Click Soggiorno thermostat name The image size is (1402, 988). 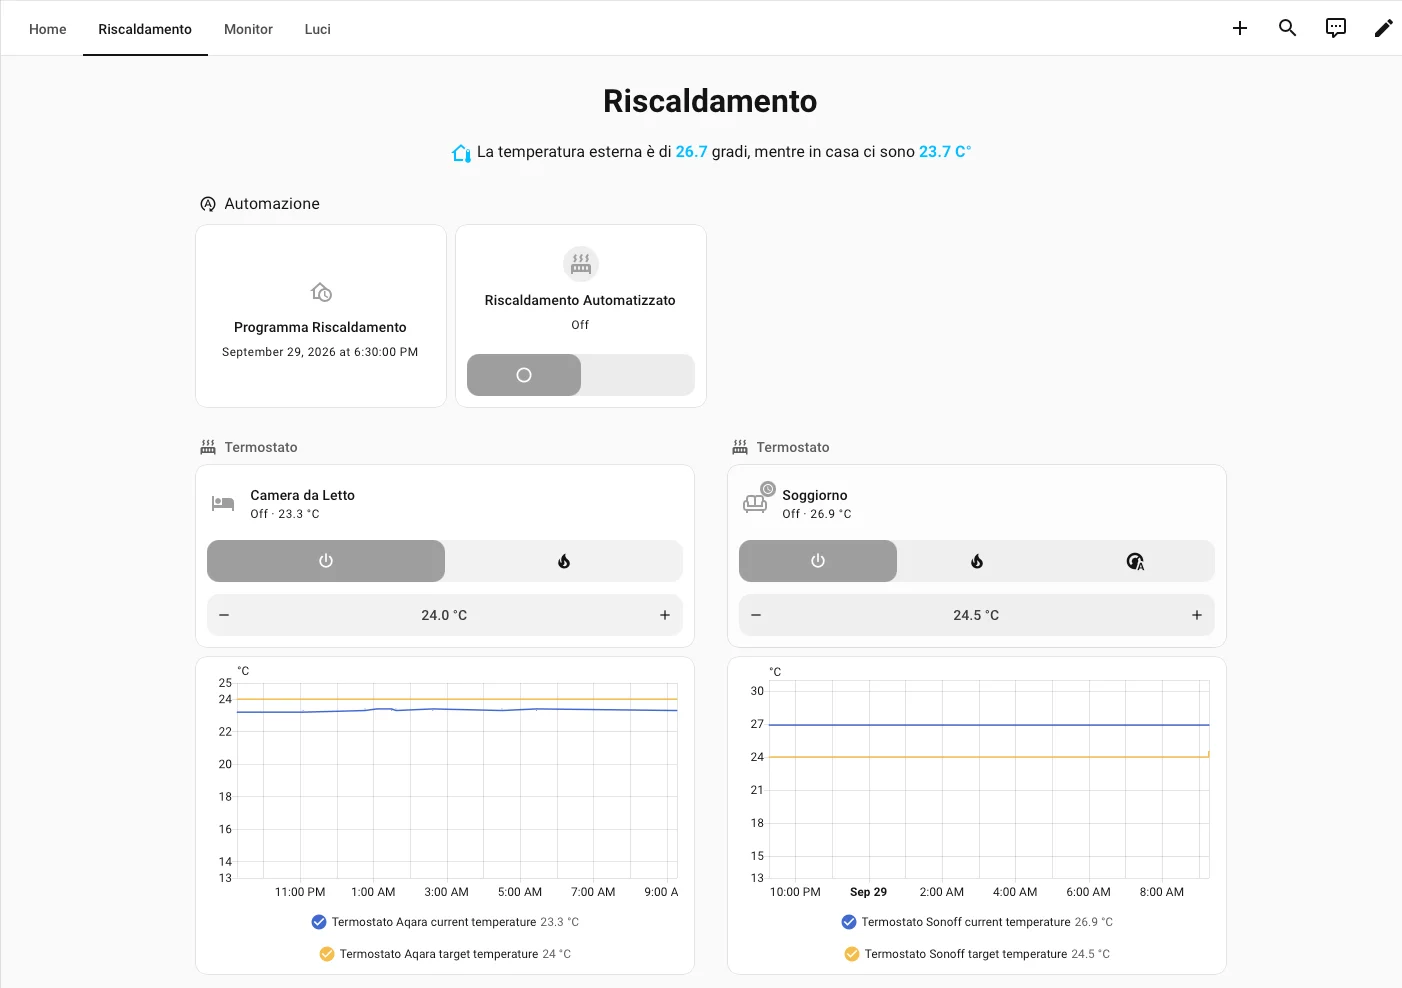815,495
